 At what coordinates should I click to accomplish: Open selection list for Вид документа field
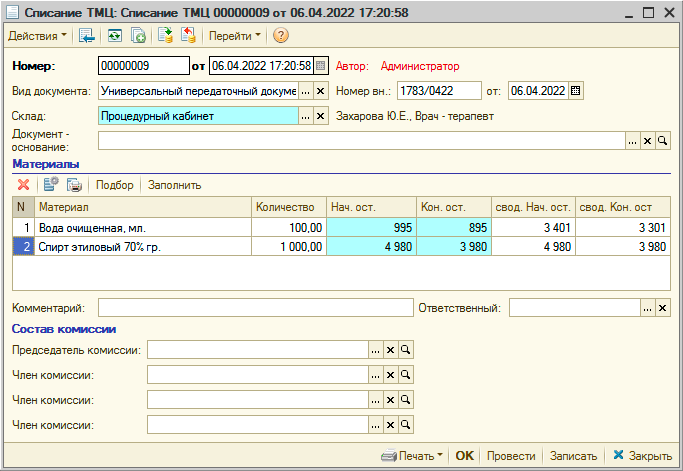point(306,91)
